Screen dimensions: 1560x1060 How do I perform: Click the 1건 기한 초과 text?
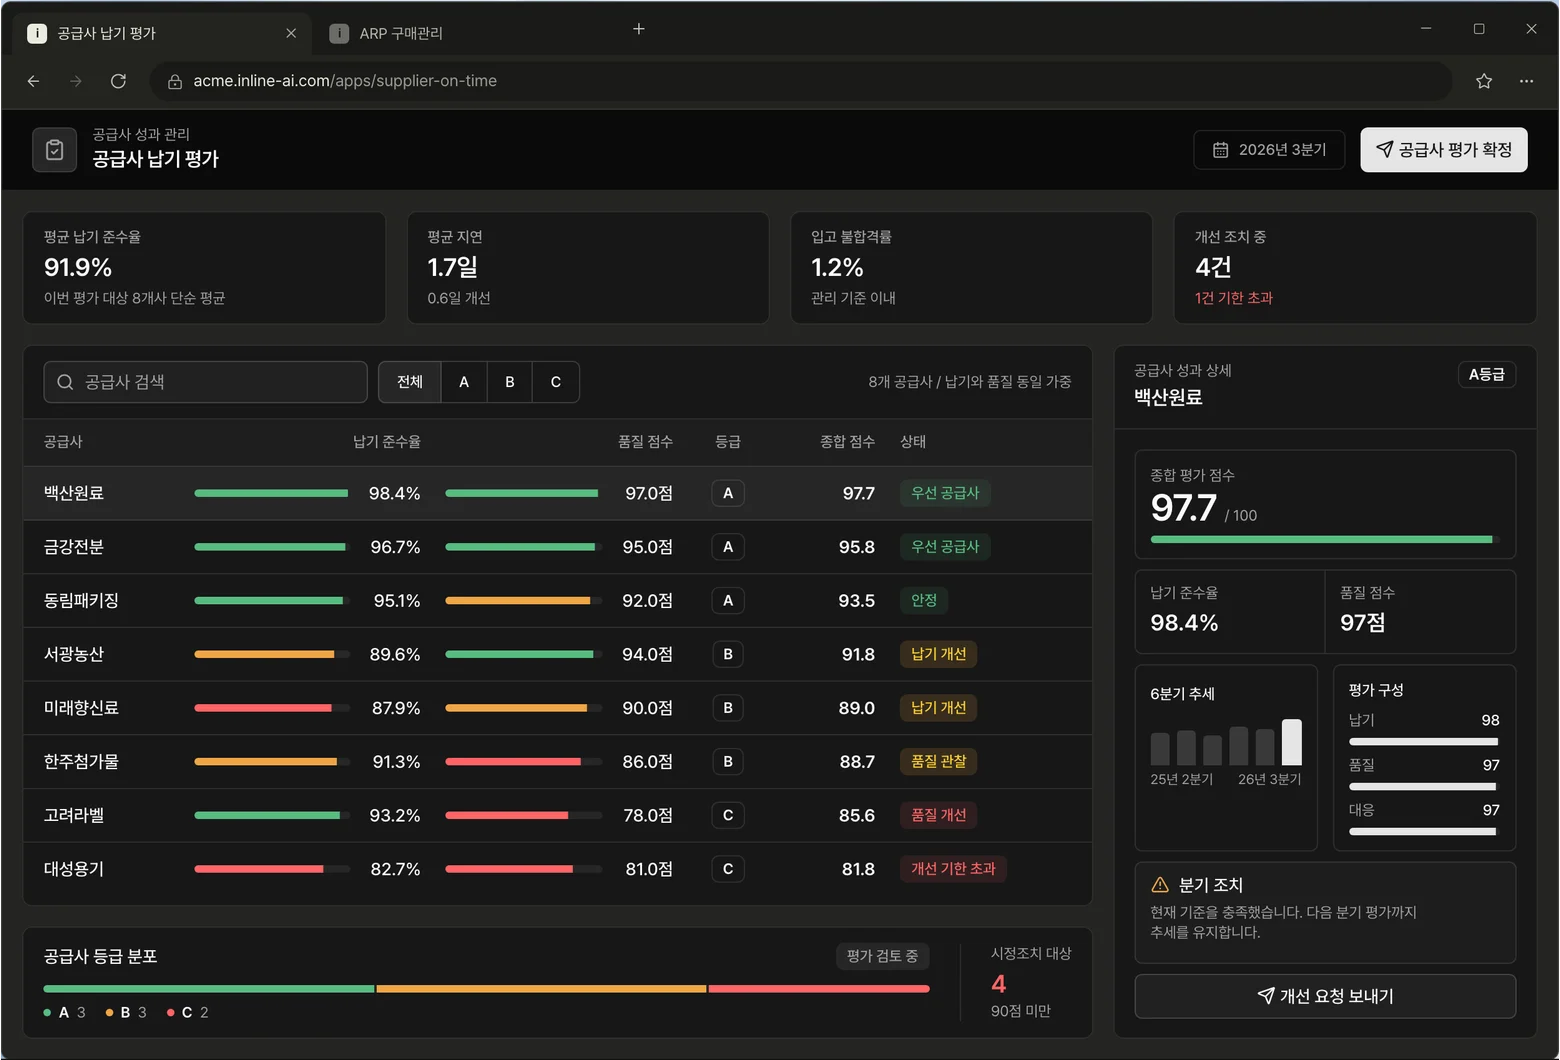(1234, 298)
